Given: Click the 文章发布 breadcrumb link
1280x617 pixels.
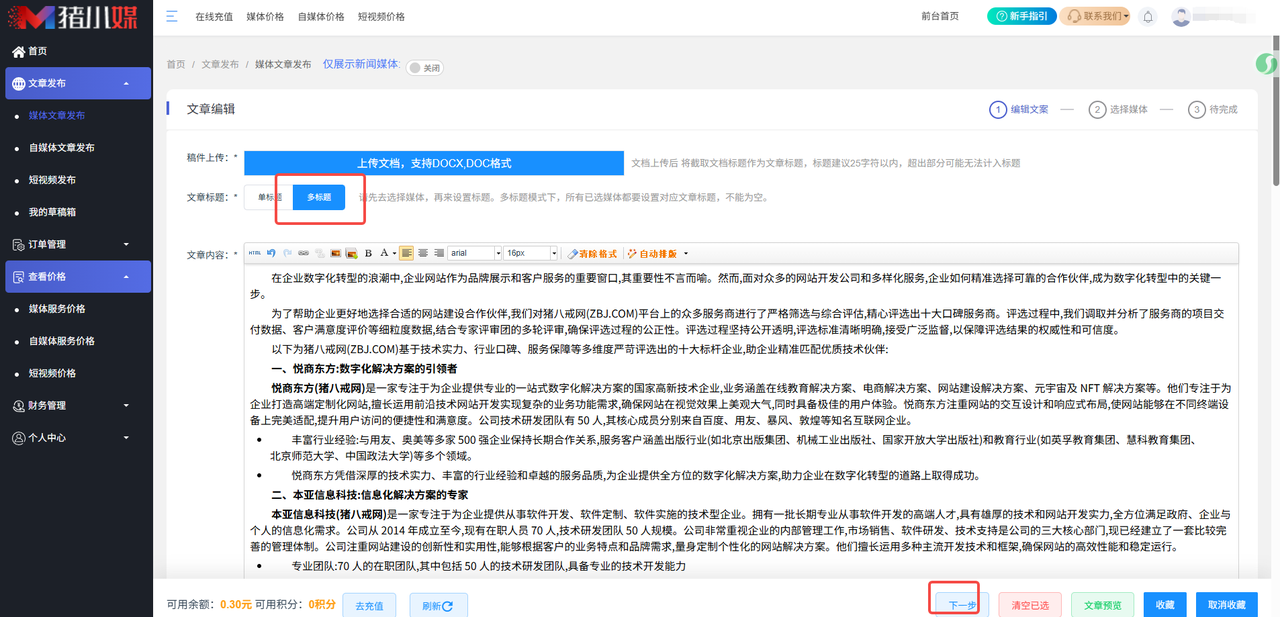Looking at the screenshot, I should point(220,64).
